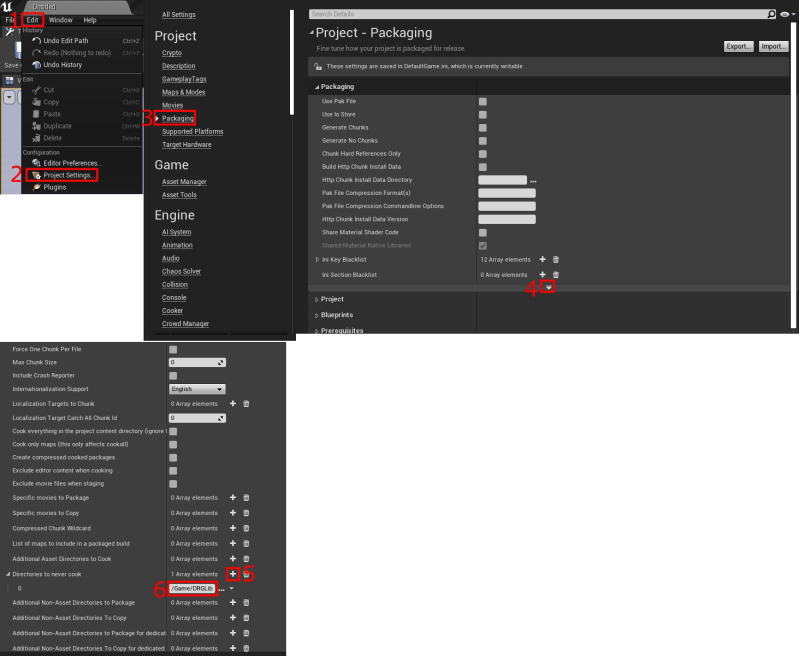This screenshot has width=799, height=656.
Task: Add element to Ini Key Blacklist
Action: 543,259
